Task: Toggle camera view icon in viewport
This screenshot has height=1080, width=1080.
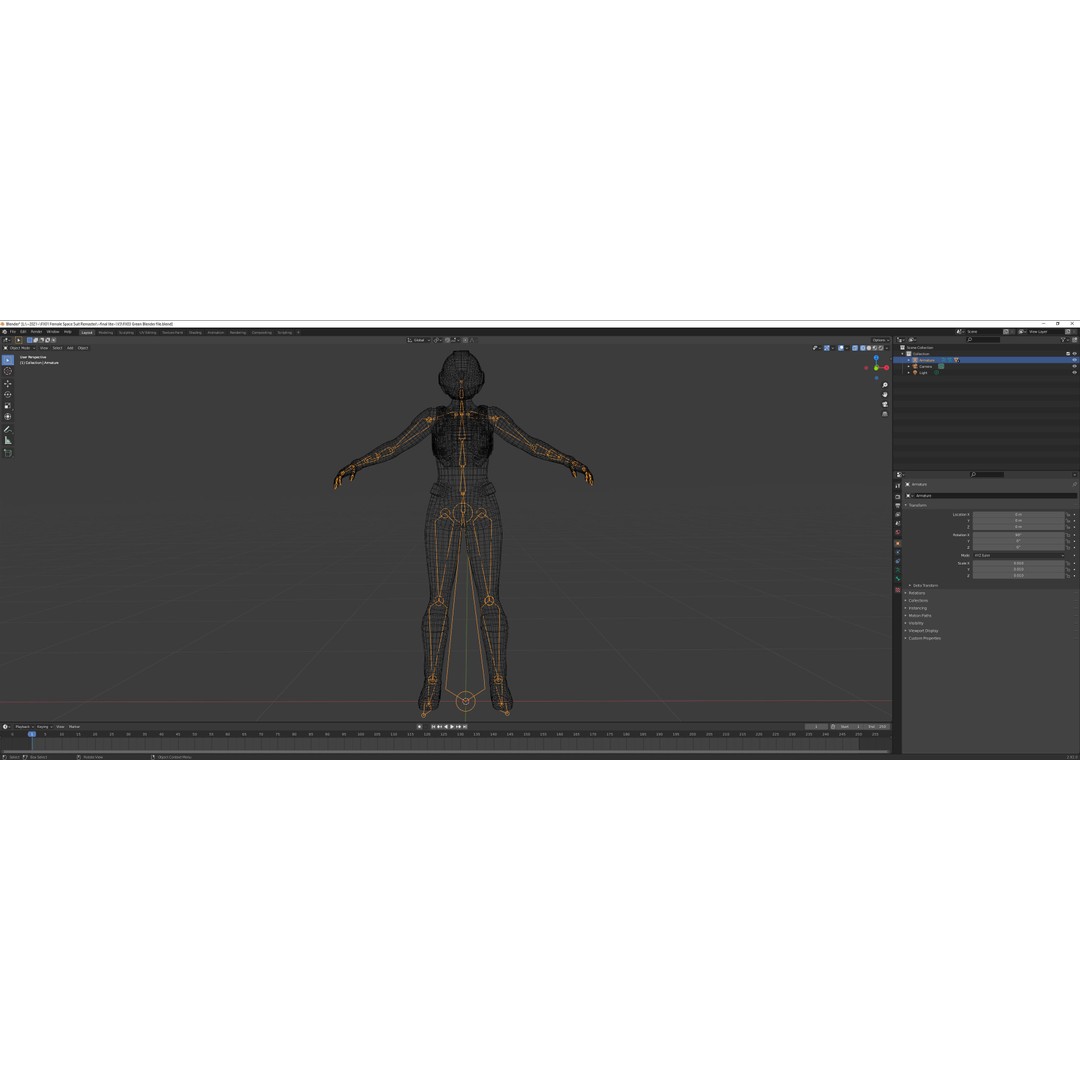Action: pos(885,404)
